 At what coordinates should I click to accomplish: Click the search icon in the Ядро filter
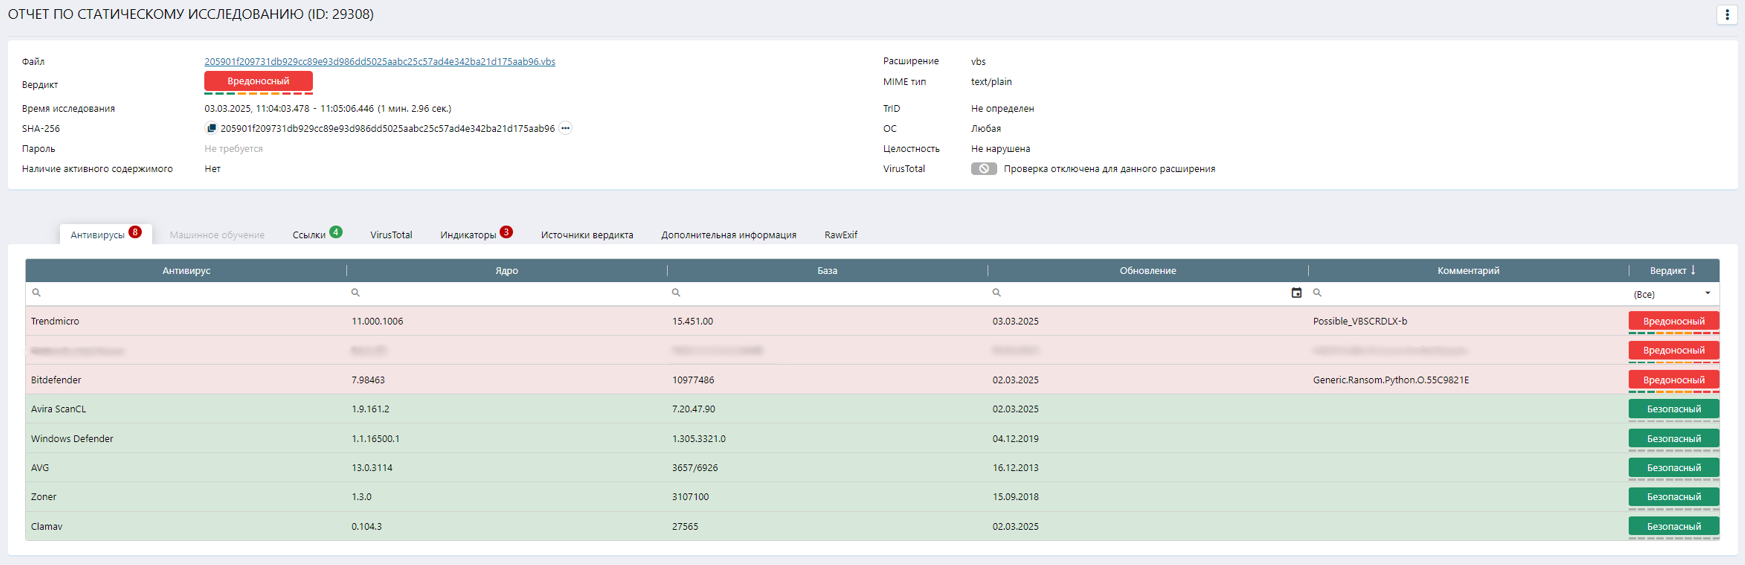click(355, 293)
